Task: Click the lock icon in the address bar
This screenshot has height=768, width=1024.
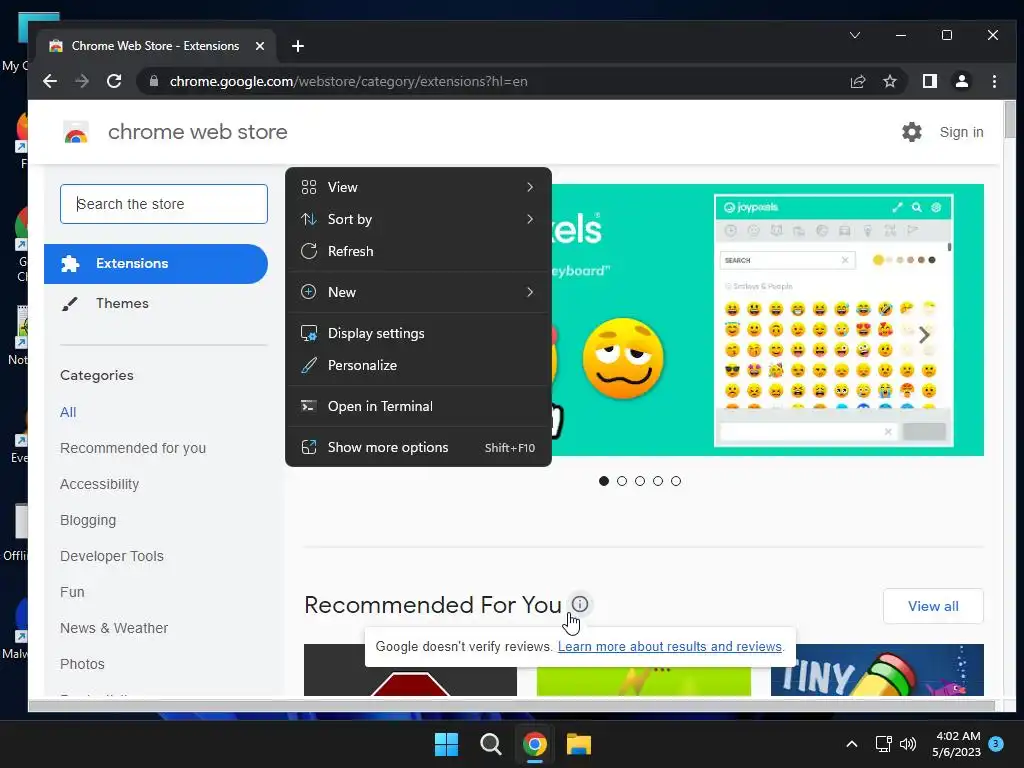Action: tap(154, 81)
